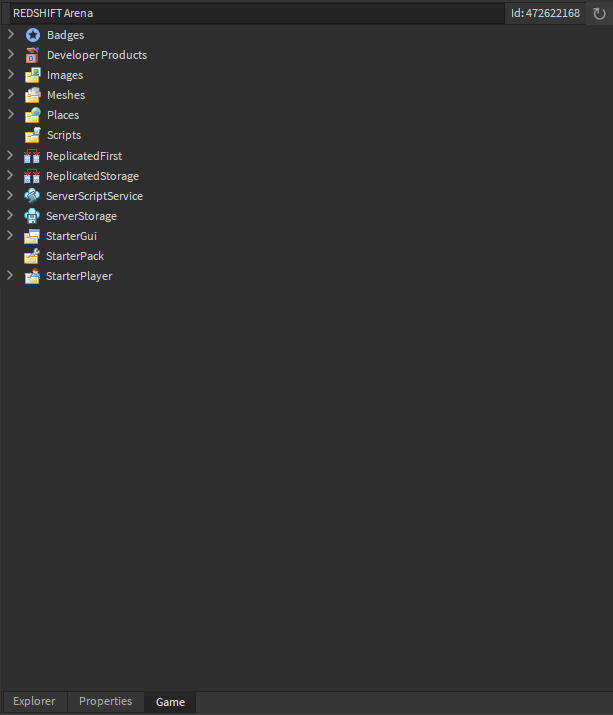Screen dimensions: 613x715
Task: Expand the Images folder
Action: pyautogui.click(x=11, y=74)
